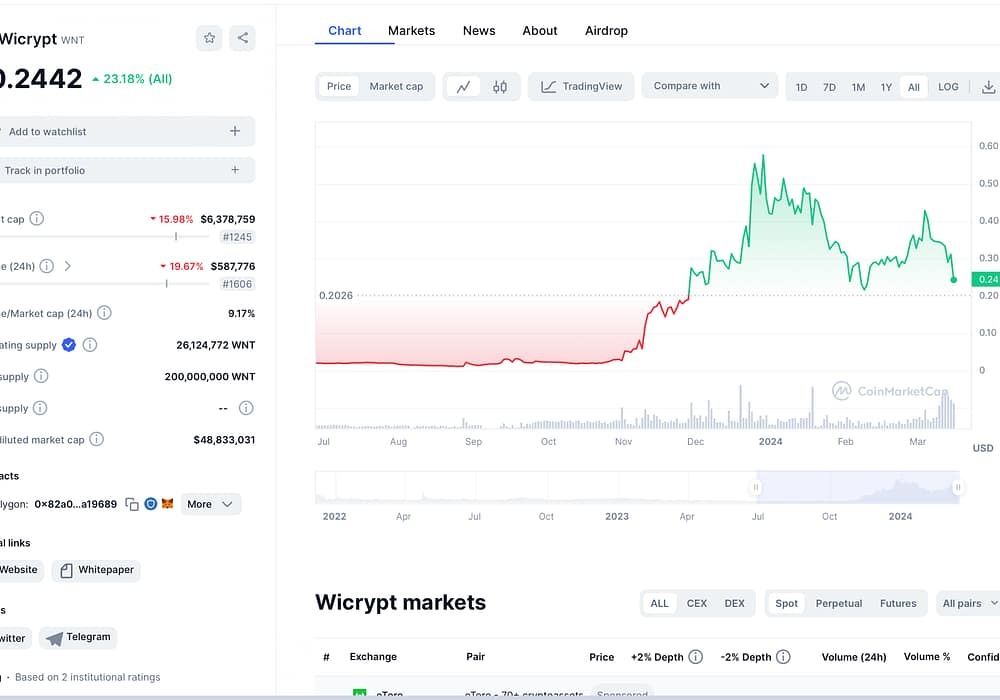Screen dimensions: 1000x700
Task: Expand the More contracts dropdown
Action: pyautogui.click(x=211, y=504)
